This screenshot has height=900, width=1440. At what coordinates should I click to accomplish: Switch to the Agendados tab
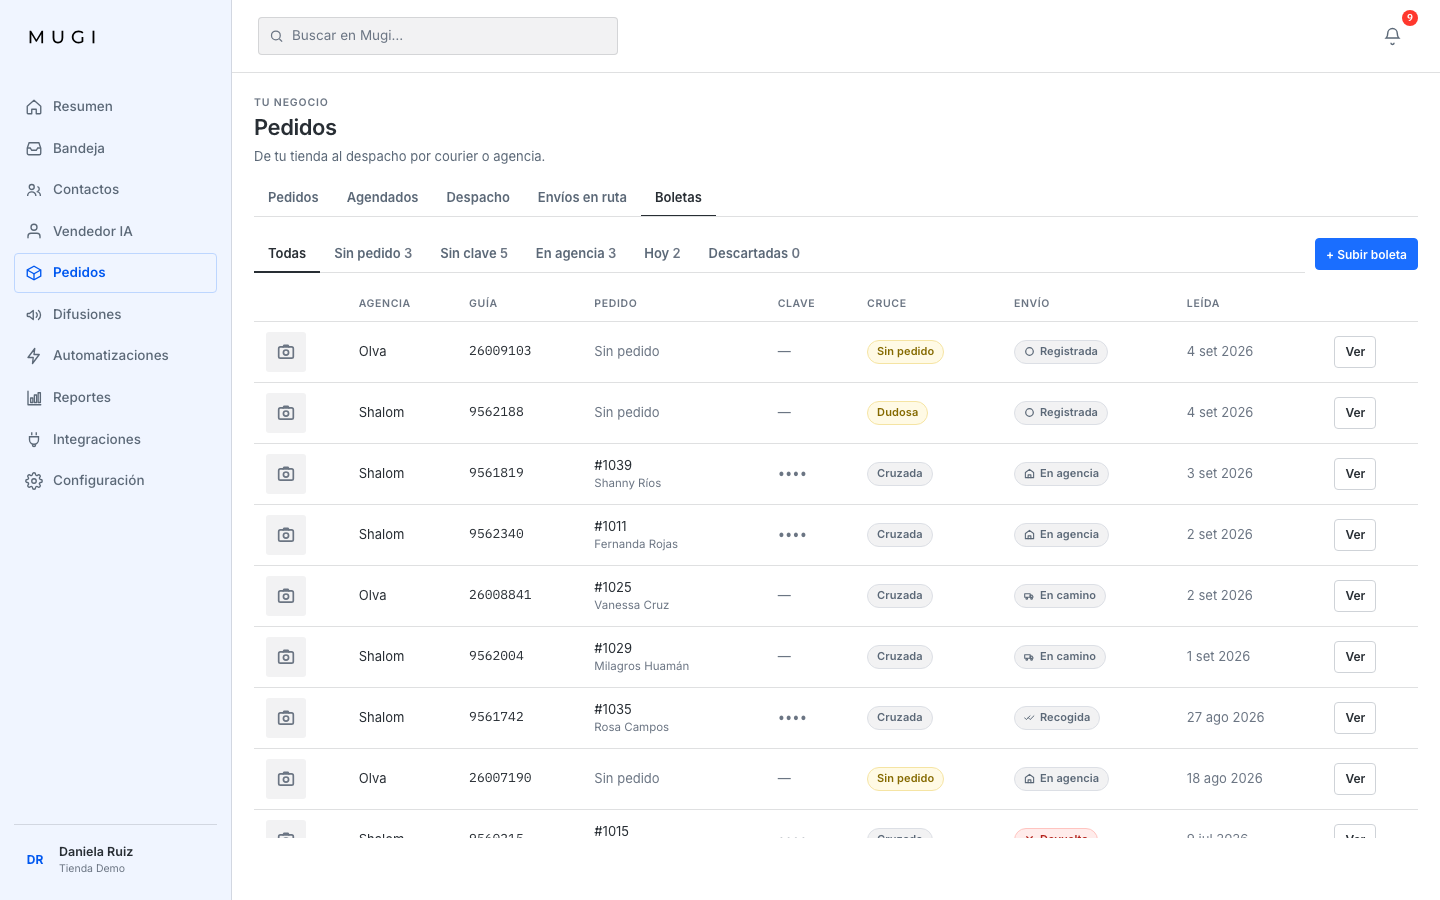382,197
